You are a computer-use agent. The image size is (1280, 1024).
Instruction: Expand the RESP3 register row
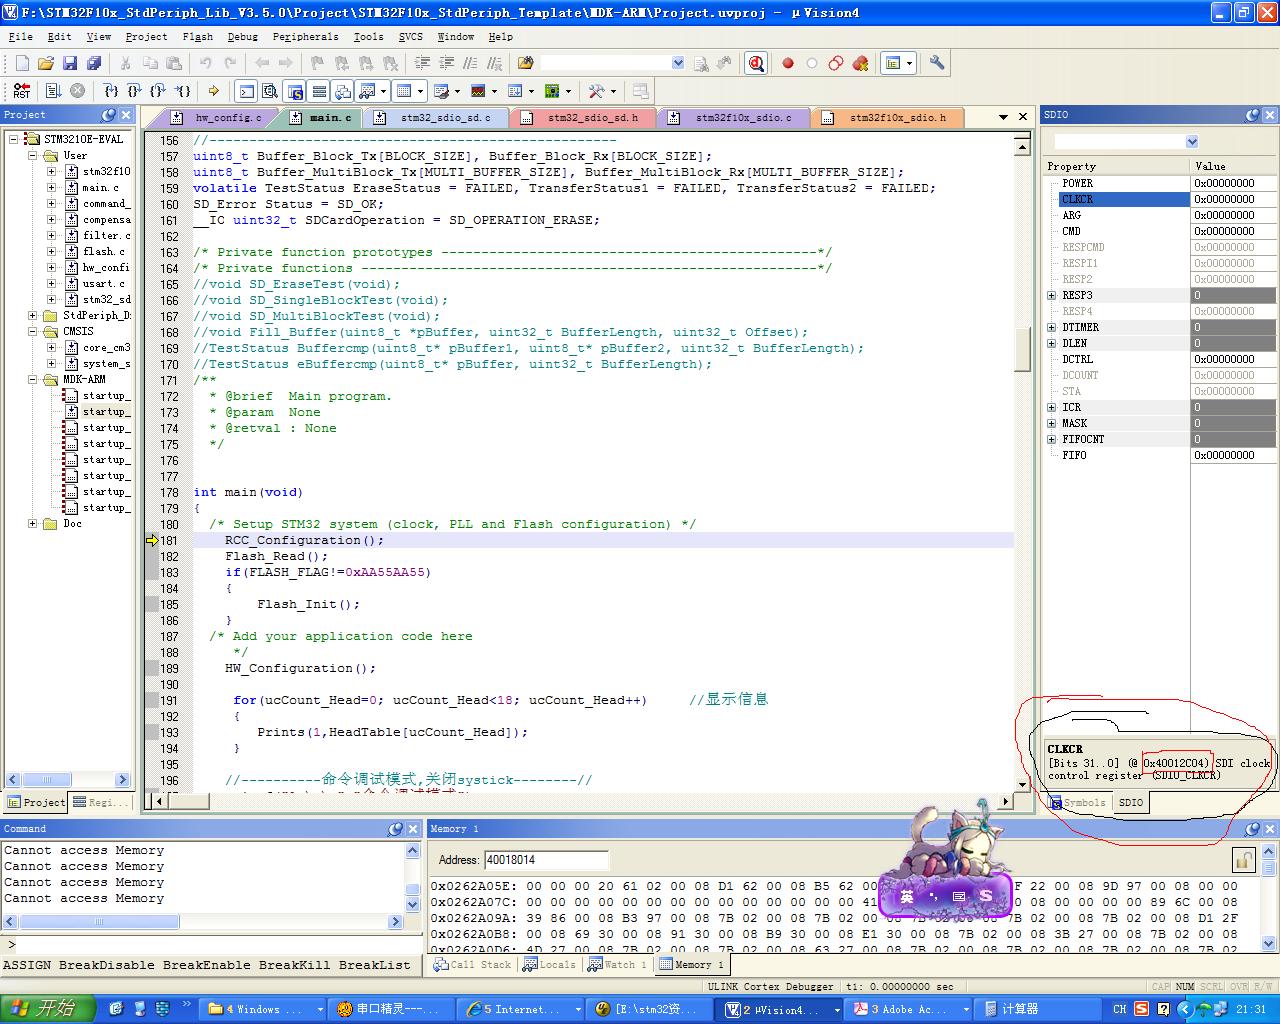pyautogui.click(x=1052, y=295)
